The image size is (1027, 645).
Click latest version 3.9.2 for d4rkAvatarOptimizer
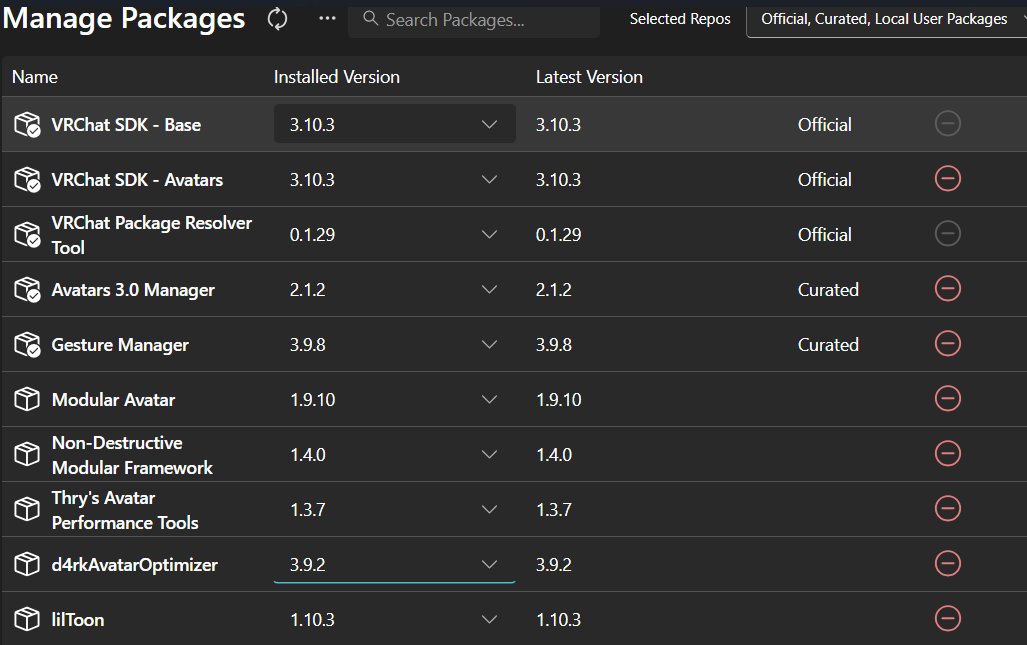[x=553, y=565]
